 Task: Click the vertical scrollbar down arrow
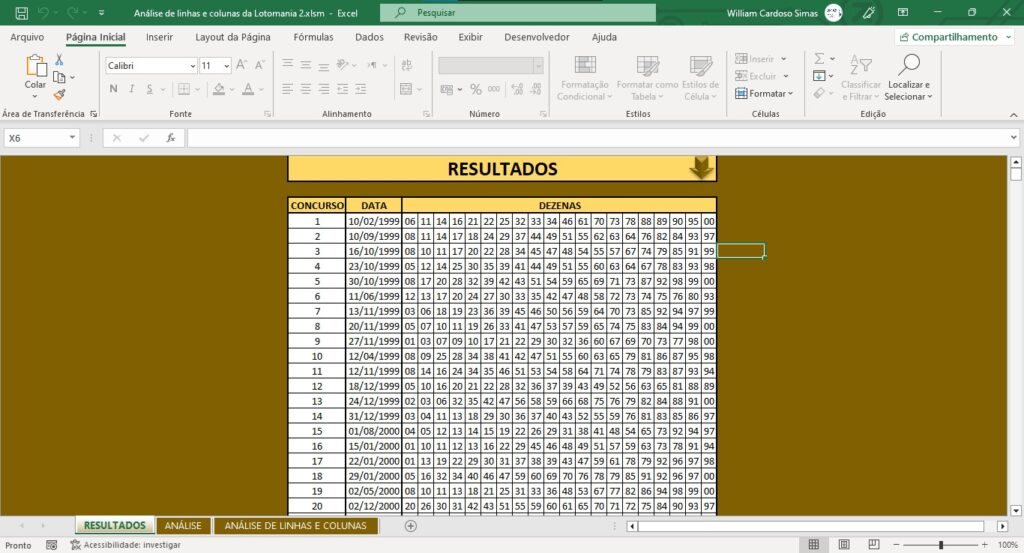pyautogui.click(x=1016, y=511)
